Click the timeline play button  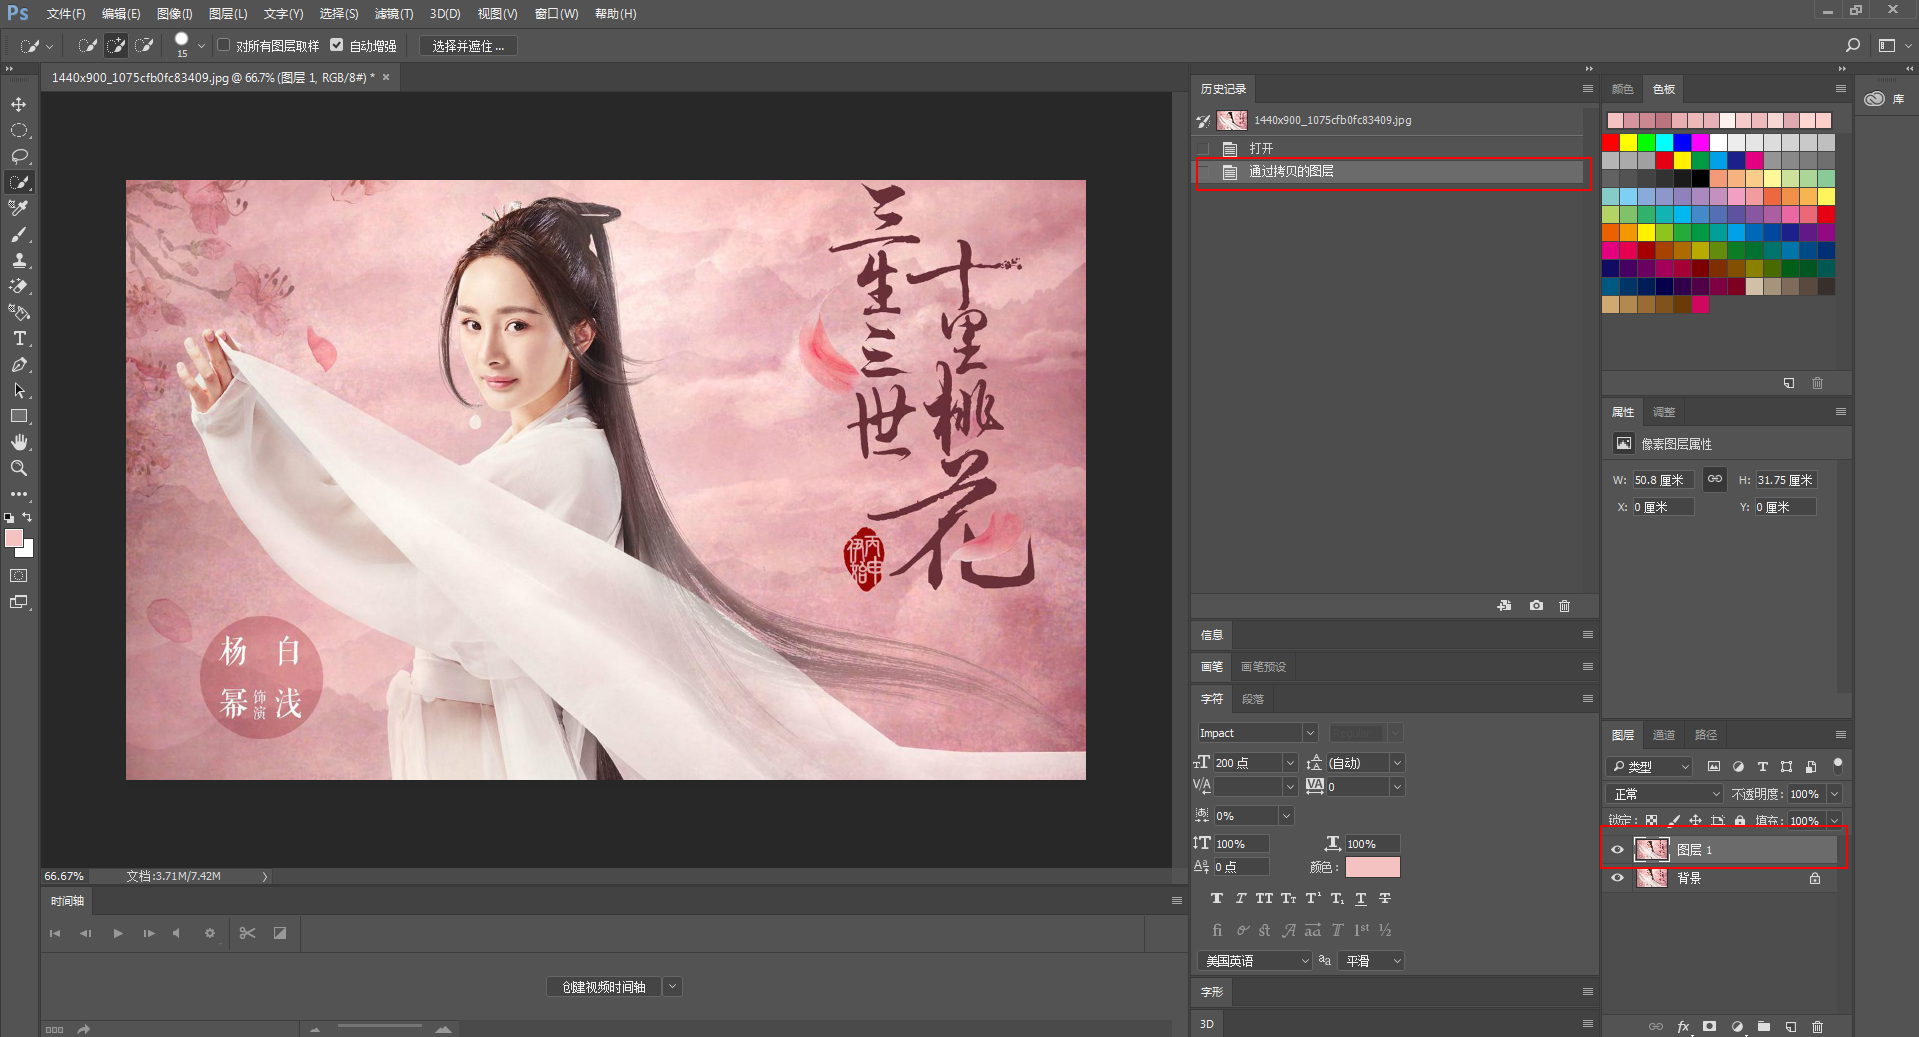118,933
